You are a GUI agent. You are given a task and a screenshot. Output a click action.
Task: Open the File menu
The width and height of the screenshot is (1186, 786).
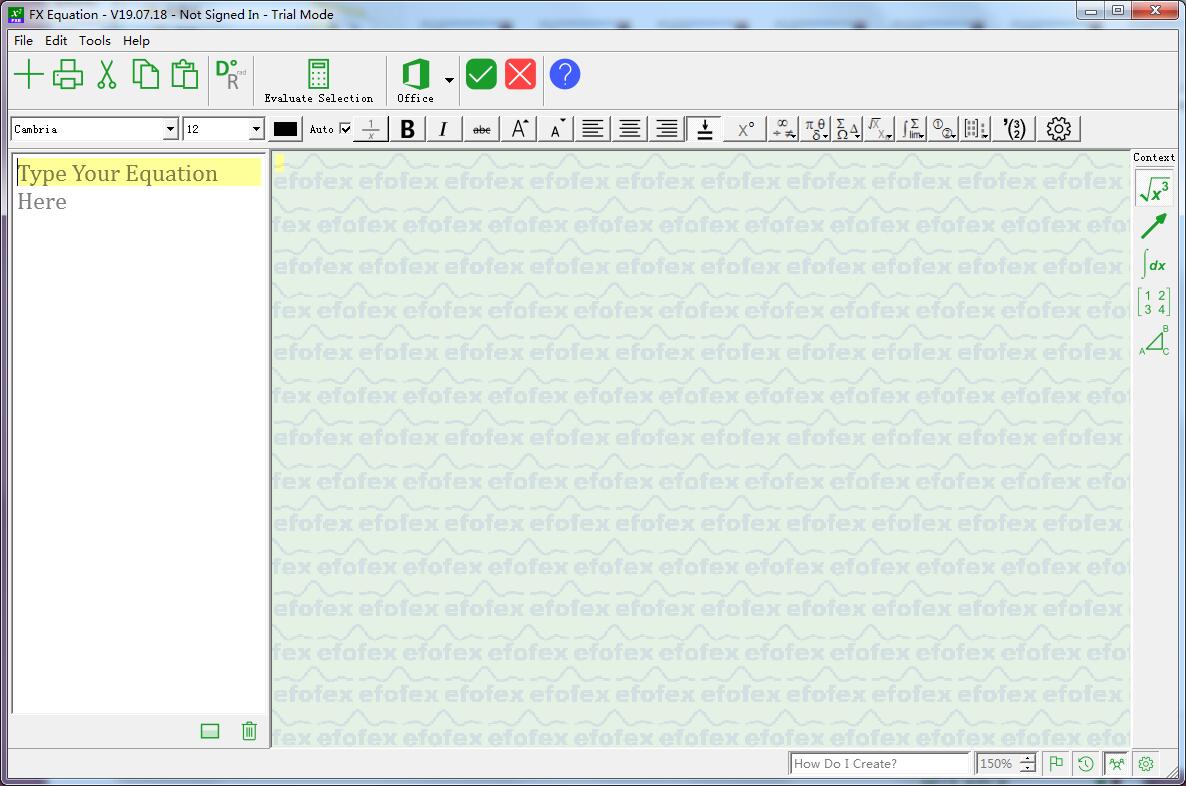click(x=23, y=41)
